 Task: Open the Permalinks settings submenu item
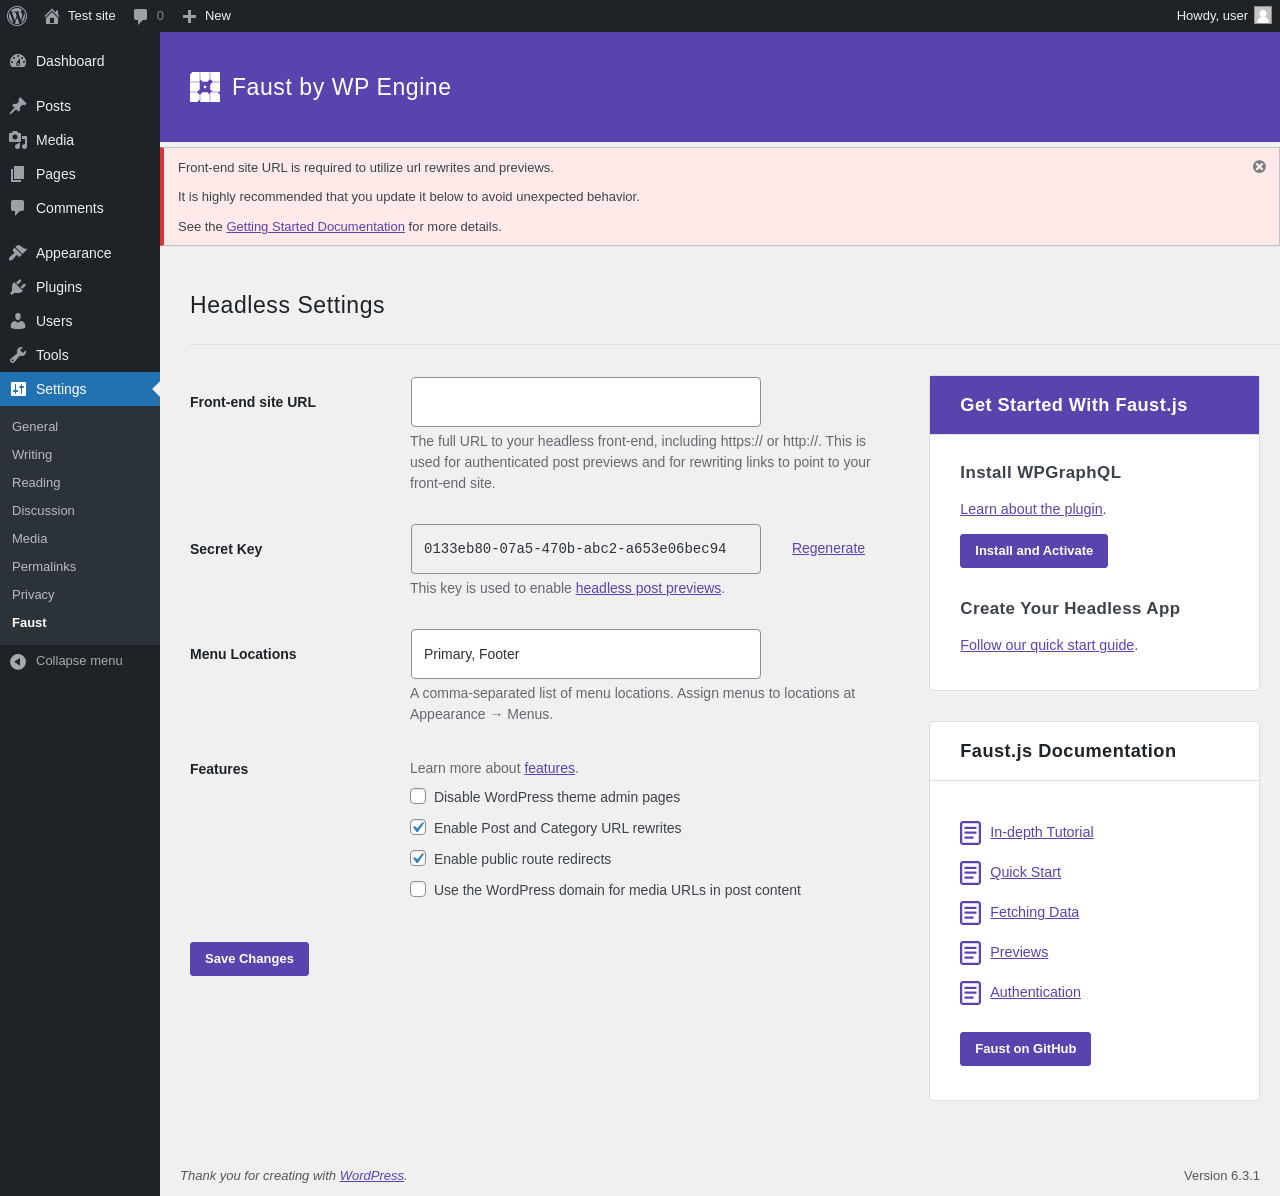coord(44,566)
